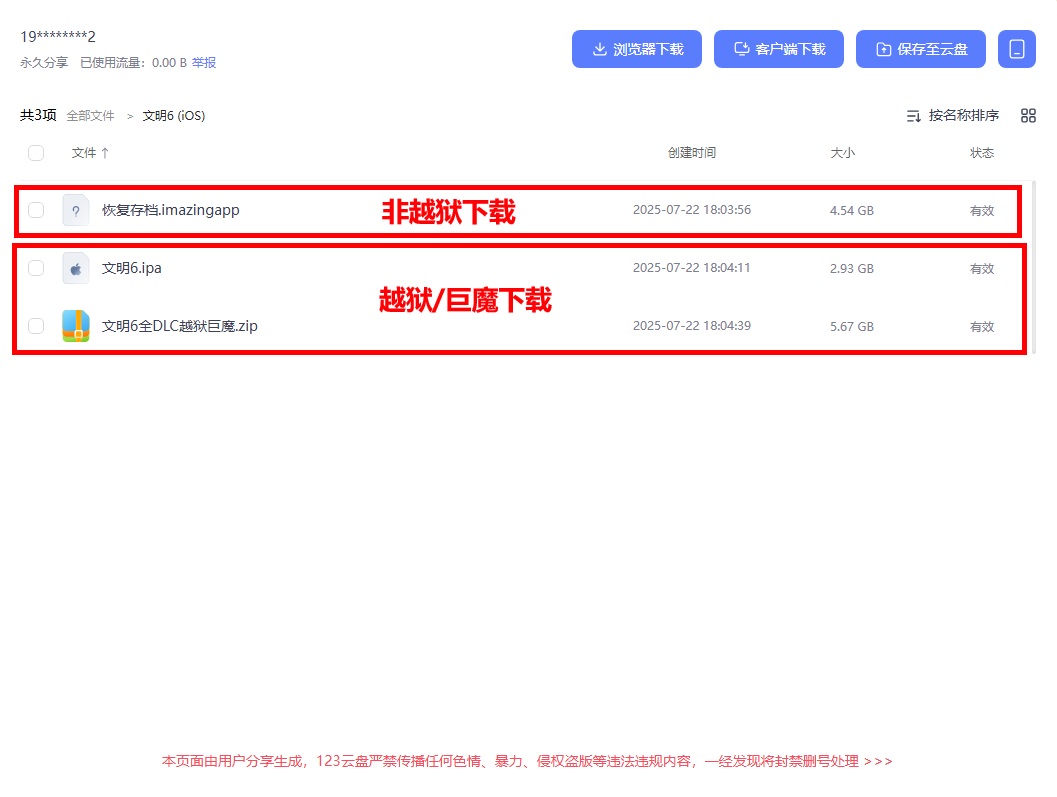Image resolution: width=1057 pixels, height=797 pixels.
Task: Open the mobile QR code button
Action: click(1017, 48)
